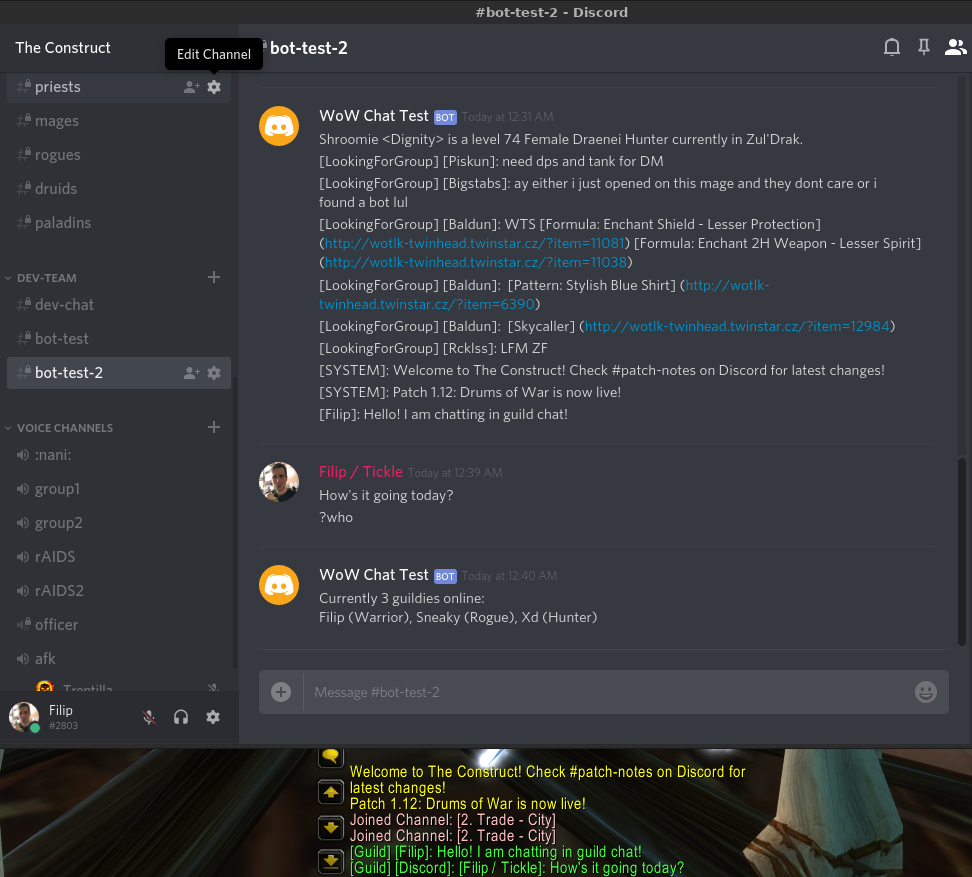Click WoW Chat Test name at 12:31 AM
The width and height of the screenshot is (972, 877).
coord(374,116)
